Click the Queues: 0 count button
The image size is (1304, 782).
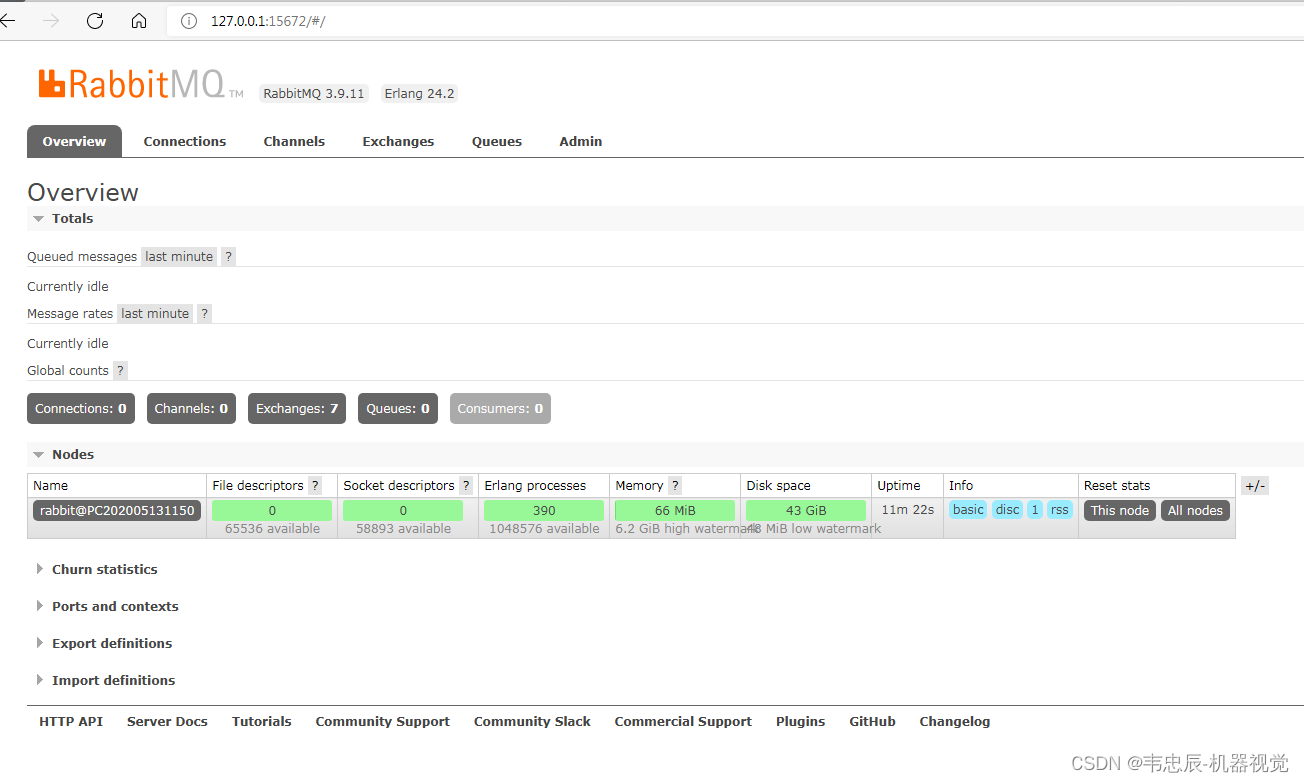[x=398, y=408]
